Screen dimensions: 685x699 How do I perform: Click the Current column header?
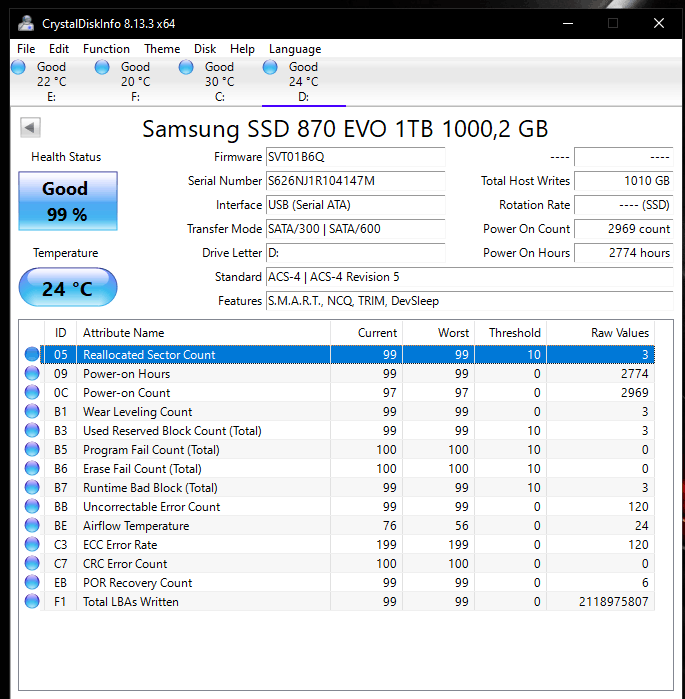tap(366, 333)
